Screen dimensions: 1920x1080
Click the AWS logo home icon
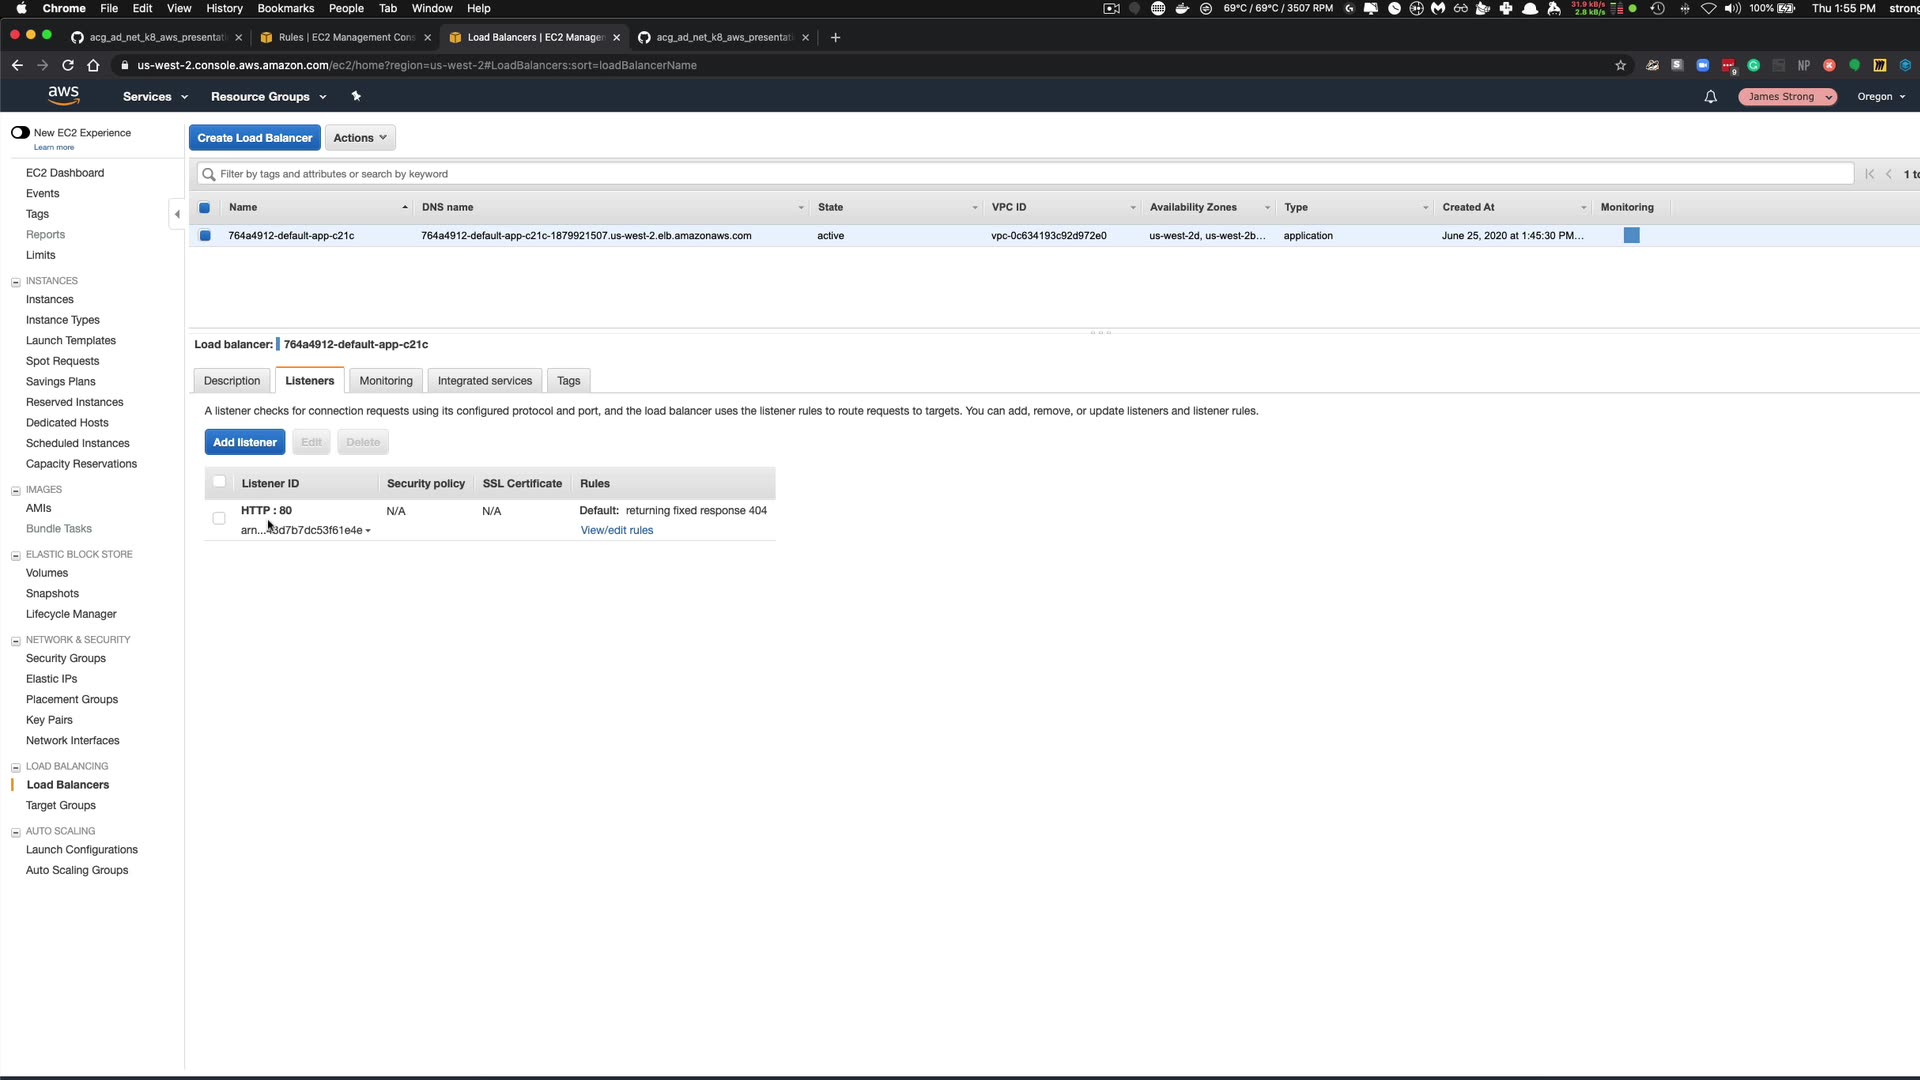(x=63, y=95)
